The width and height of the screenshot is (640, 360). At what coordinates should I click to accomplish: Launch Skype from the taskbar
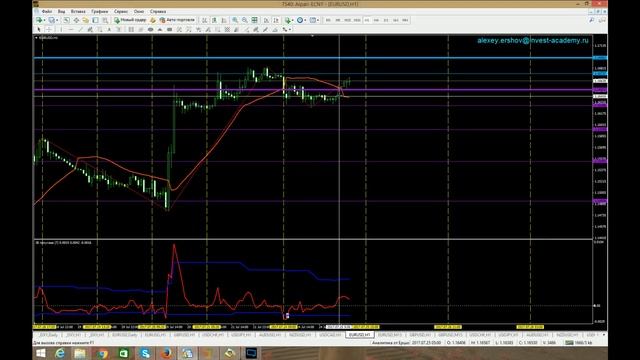point(145,353)
